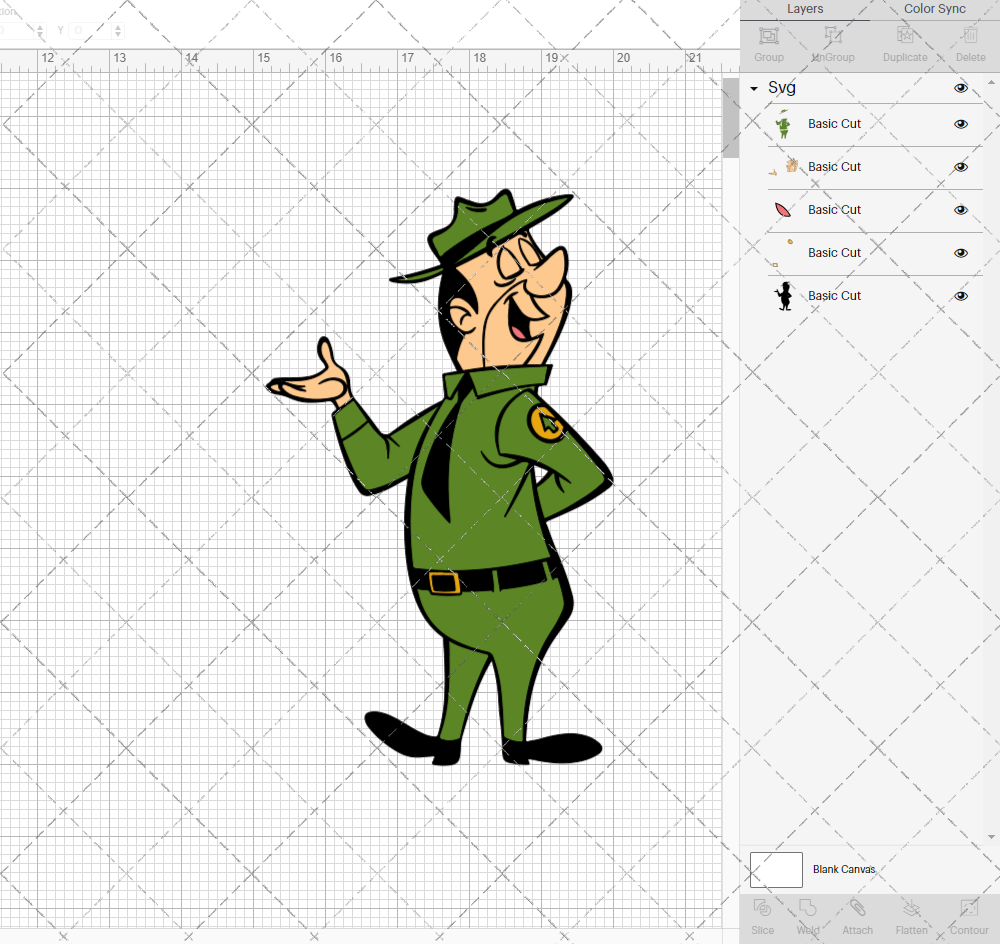Click the Delete trash icon
The height and width of the screenshot is (944, 1000).
(x=970, y=35)
